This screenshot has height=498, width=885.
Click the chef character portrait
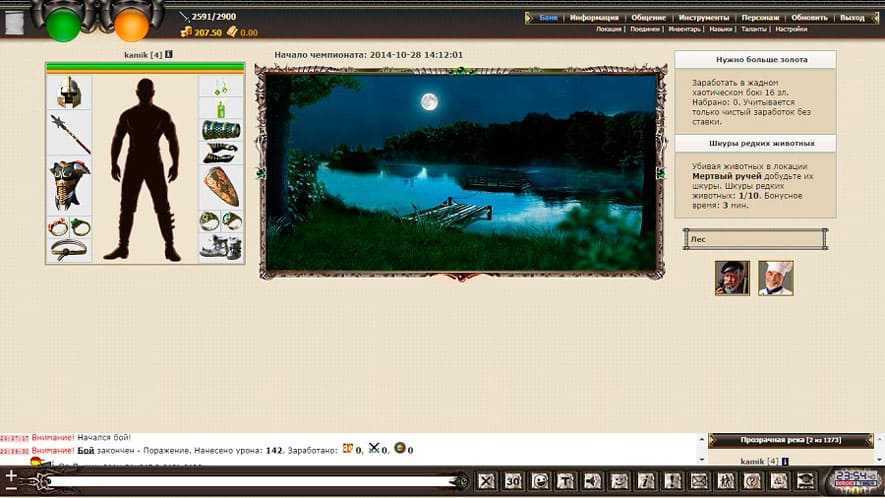tap(775, 278)
